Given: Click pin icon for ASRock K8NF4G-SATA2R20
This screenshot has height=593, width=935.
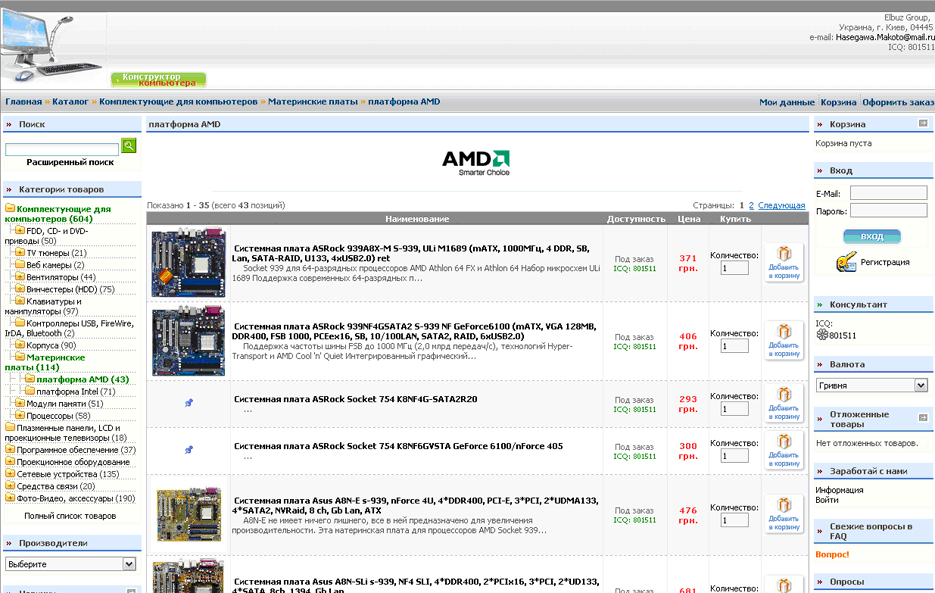Looking at the screenshot, I should tap(189, 403).
